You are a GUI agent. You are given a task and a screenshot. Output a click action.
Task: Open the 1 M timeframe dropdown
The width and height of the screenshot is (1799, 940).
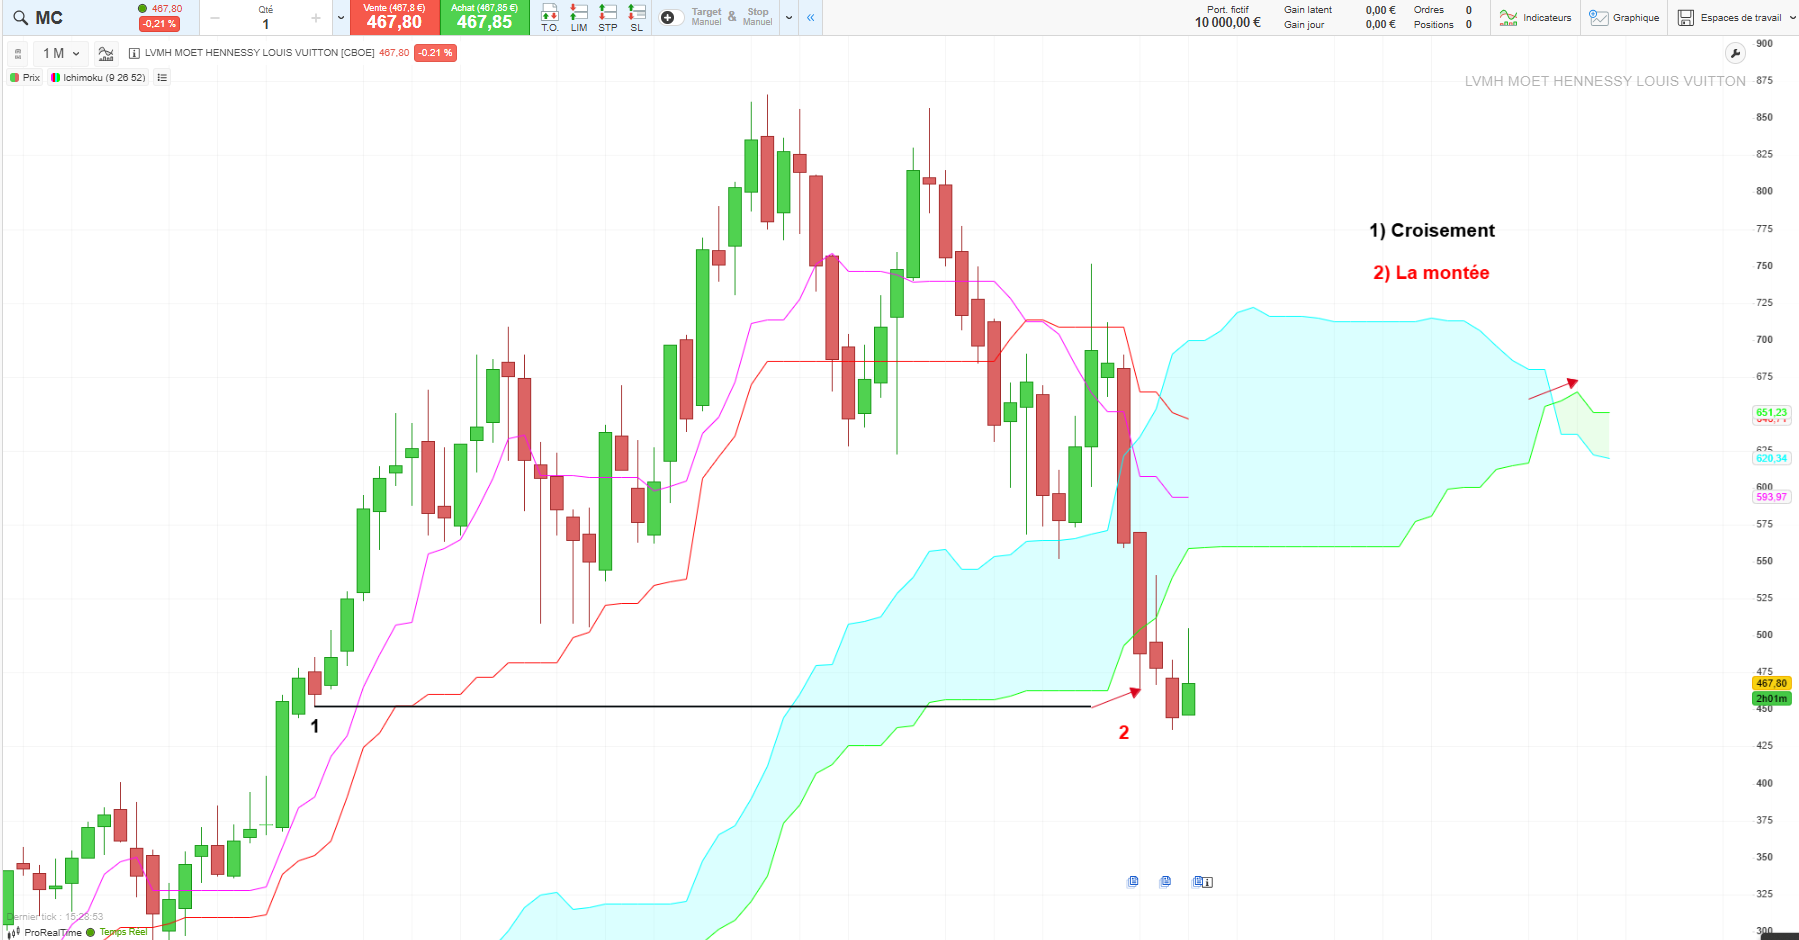[x=61, y=53]
